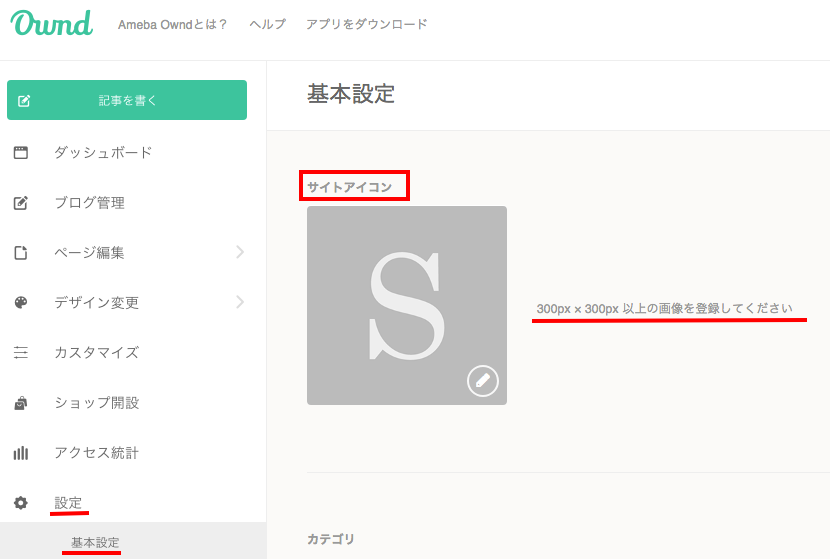Click the ページ編集 page icon
Image resolution: width=830 pixels, height=559 pixels.
(21, 253)
